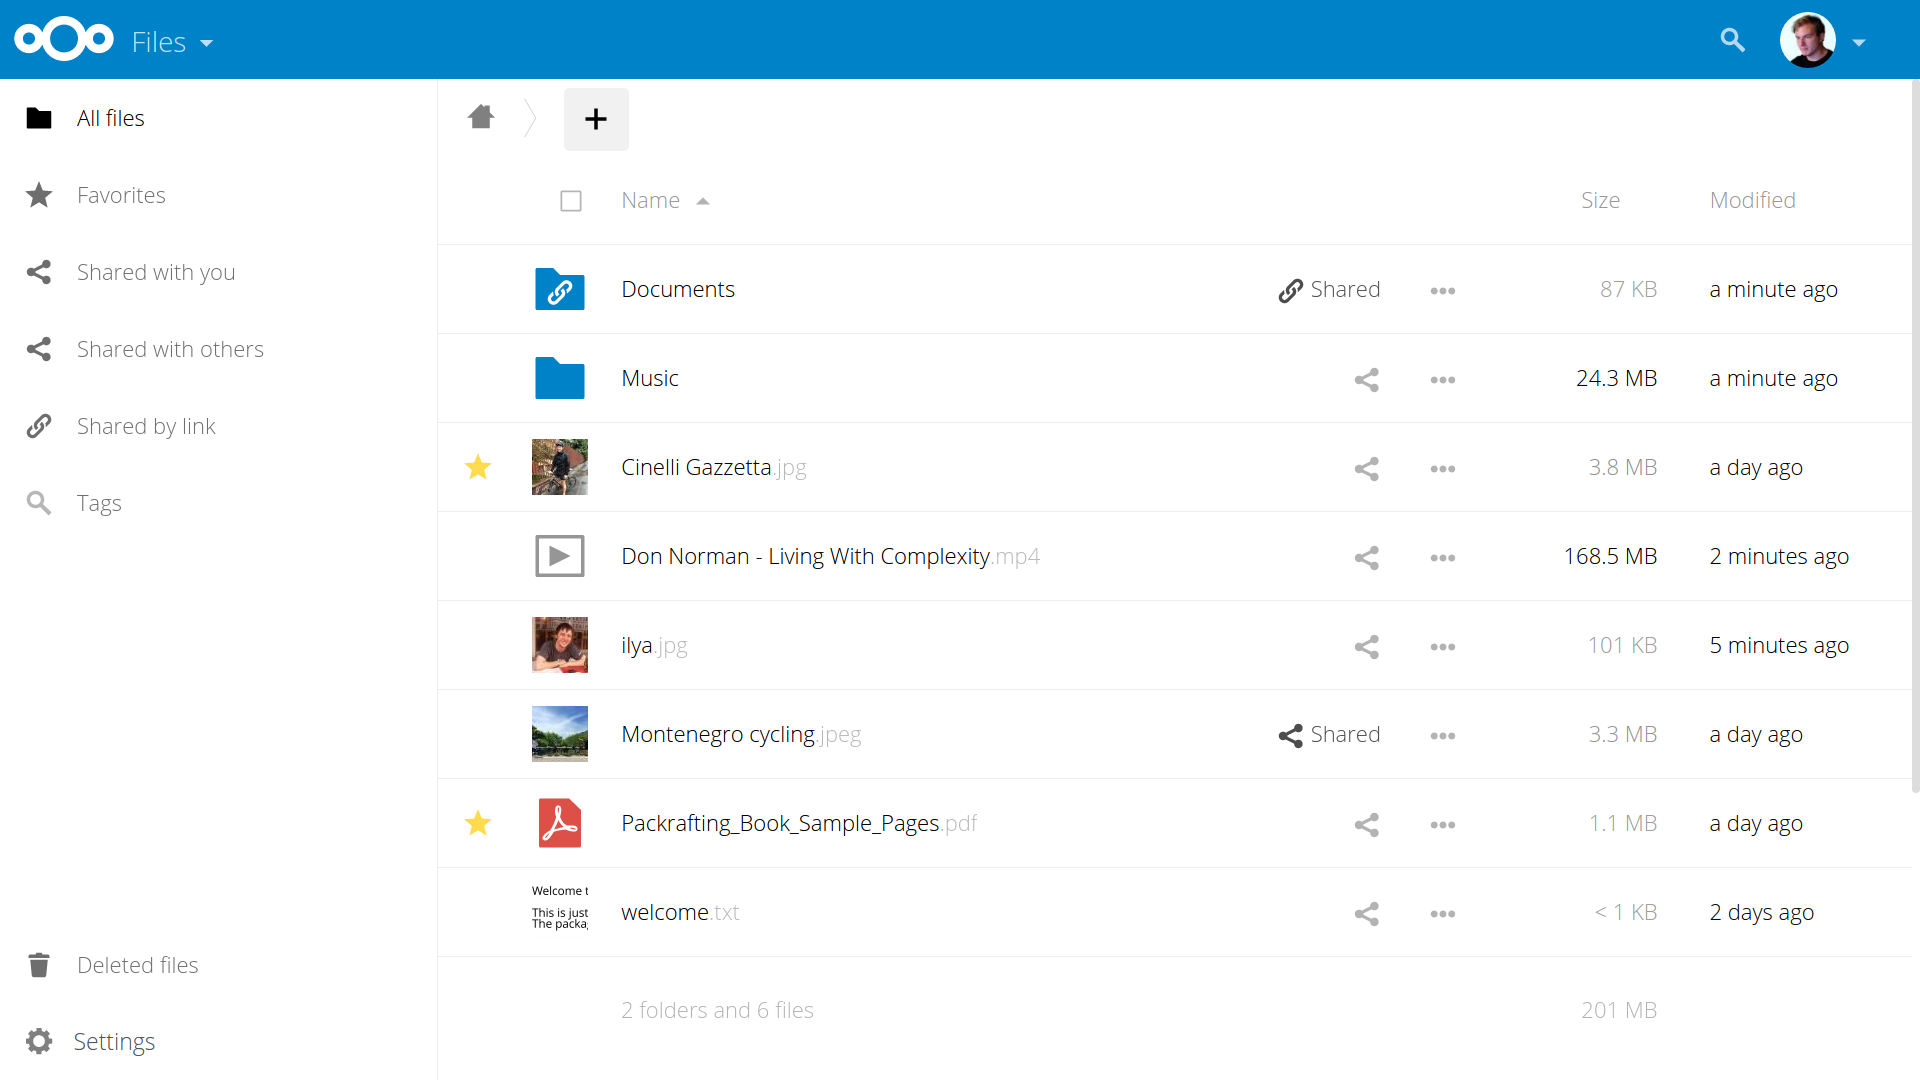
Task: Toggle the select all files checkbox
Action: pos(571,199)
